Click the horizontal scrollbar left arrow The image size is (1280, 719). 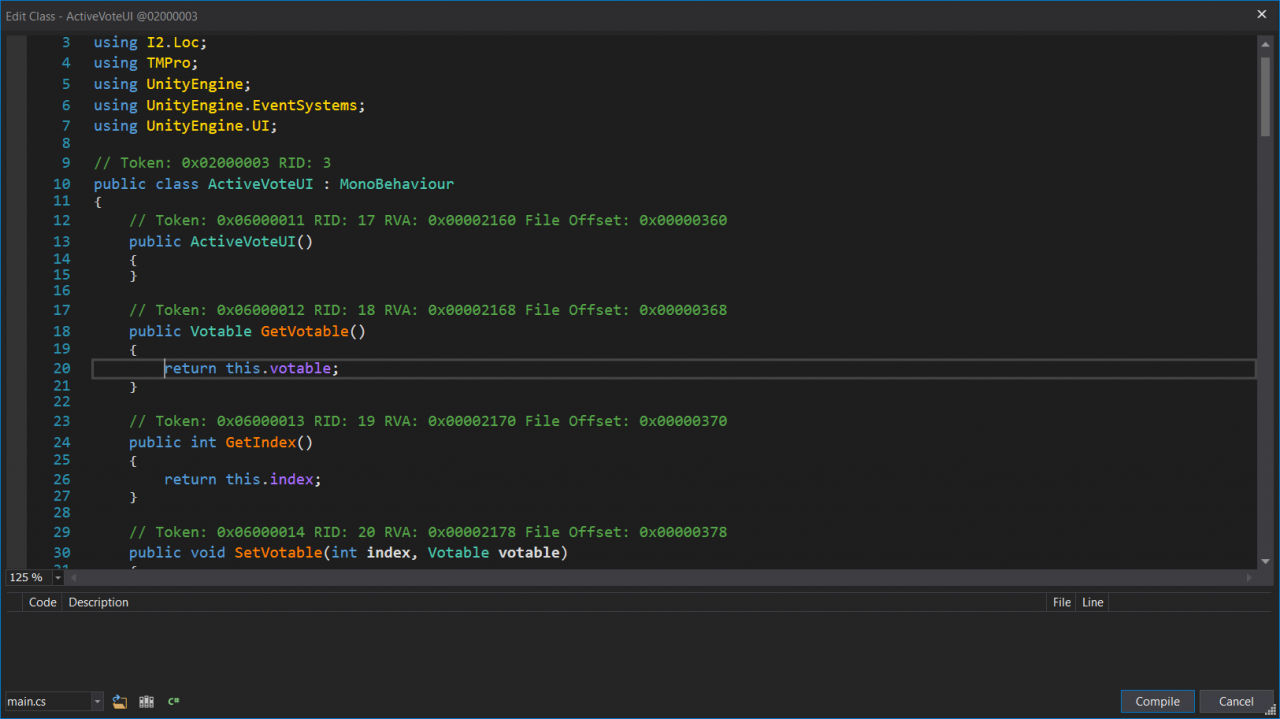73,578
